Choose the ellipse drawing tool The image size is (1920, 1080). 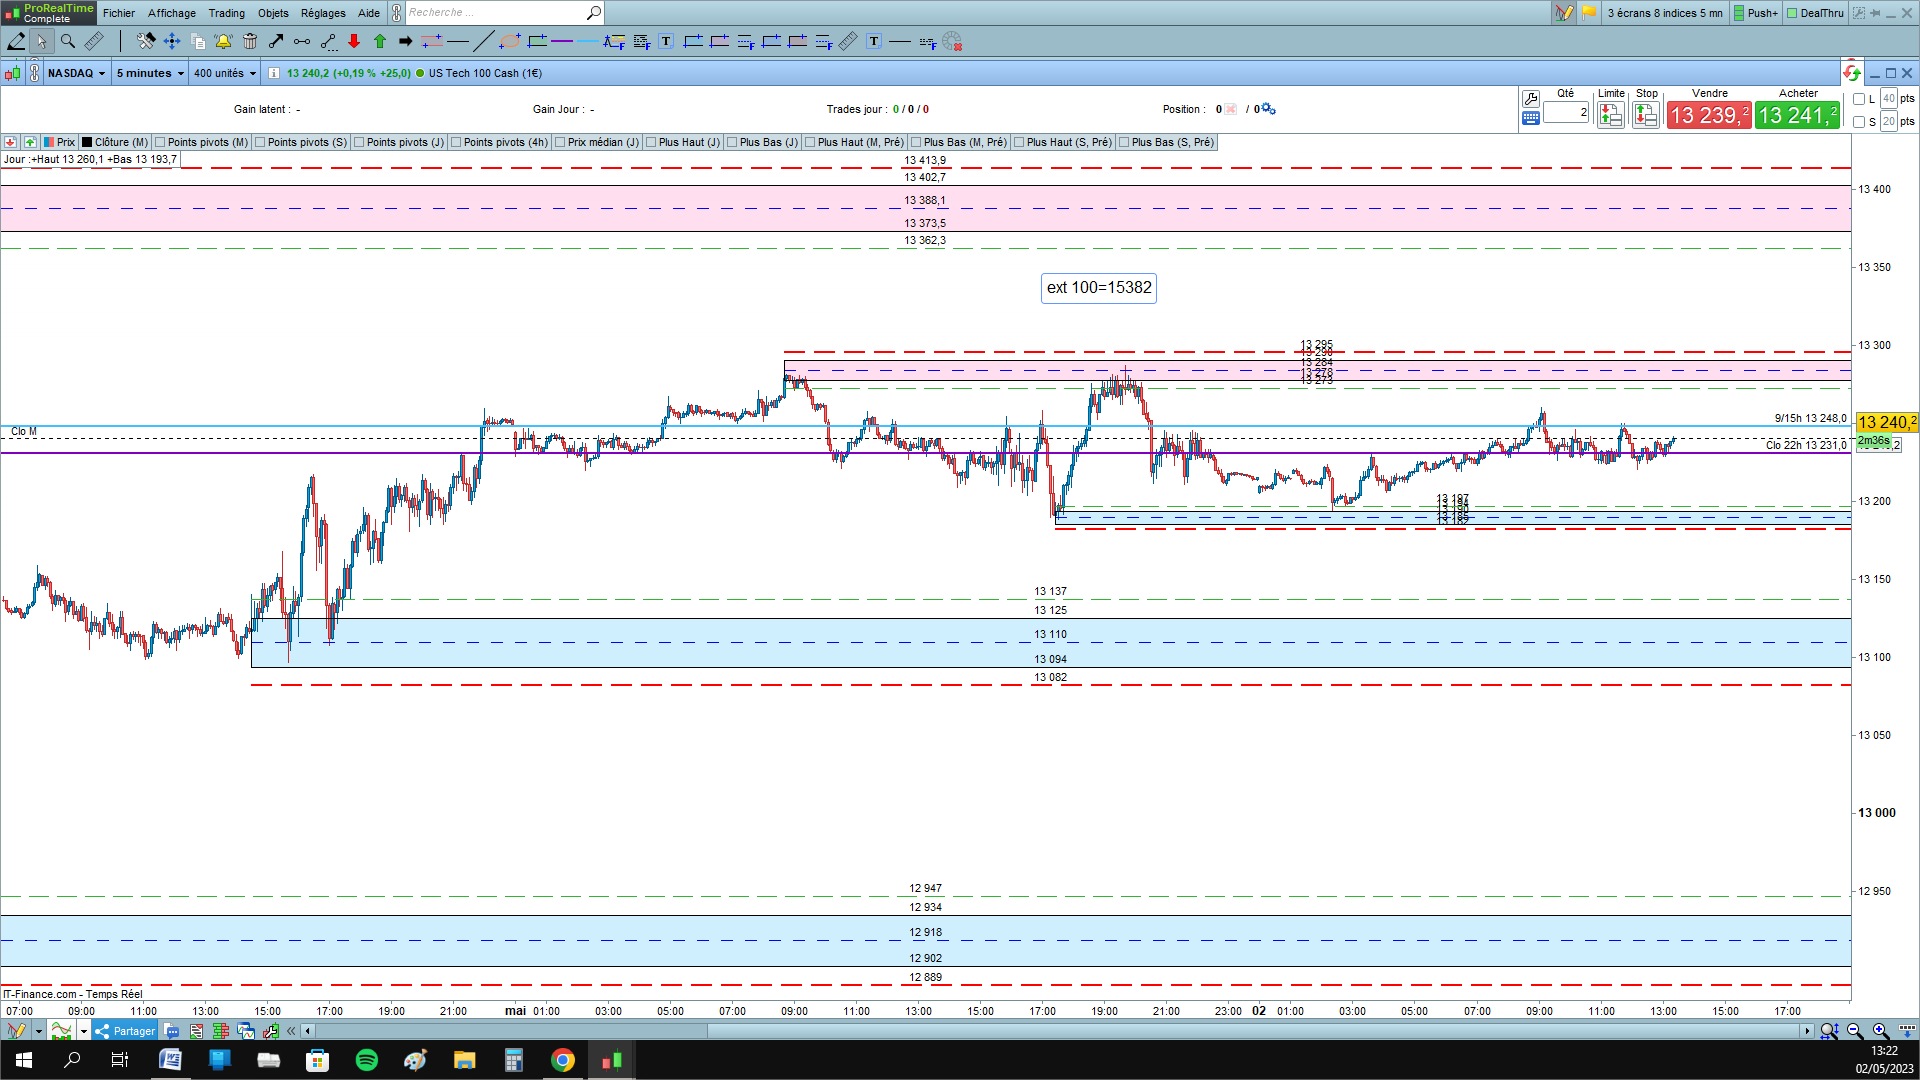(510, 41)
